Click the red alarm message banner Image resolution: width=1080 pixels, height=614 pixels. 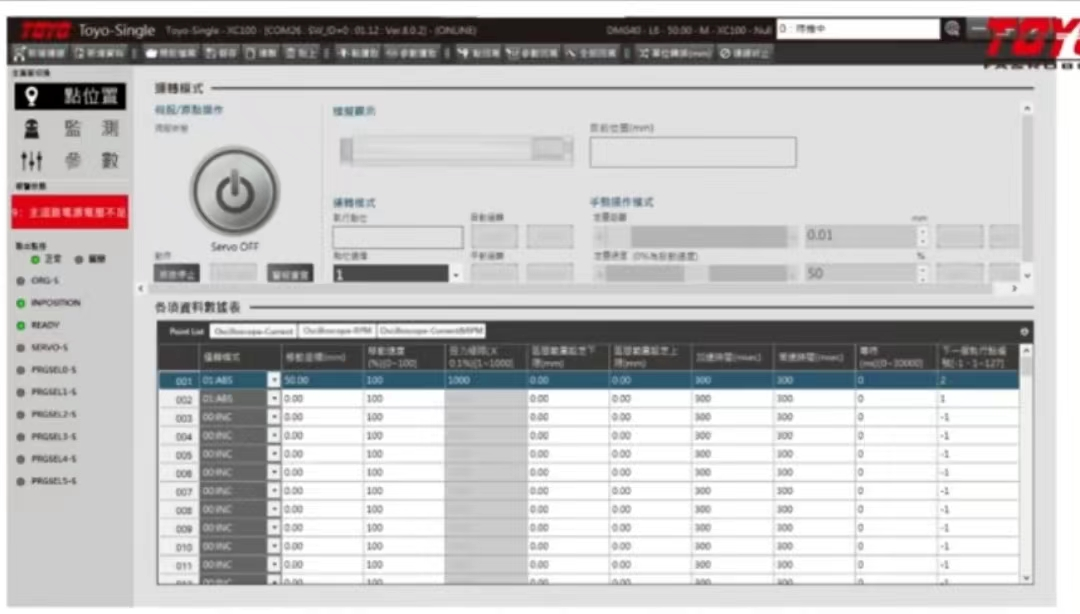click(69, 213)
